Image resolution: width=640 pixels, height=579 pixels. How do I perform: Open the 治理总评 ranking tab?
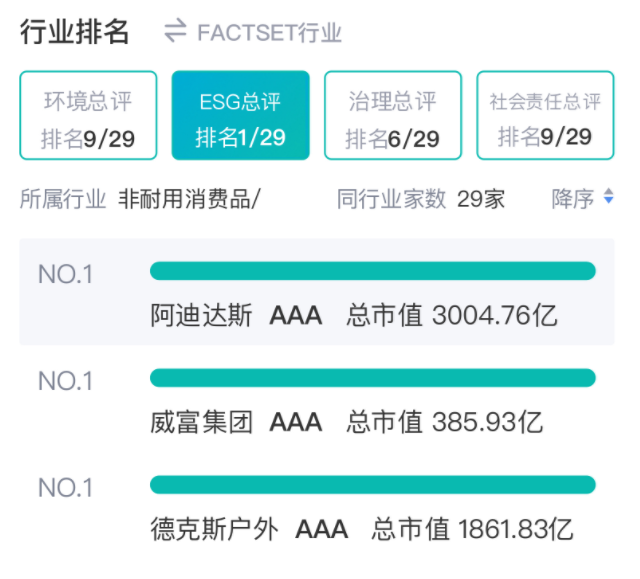click(x=393, y=115)
